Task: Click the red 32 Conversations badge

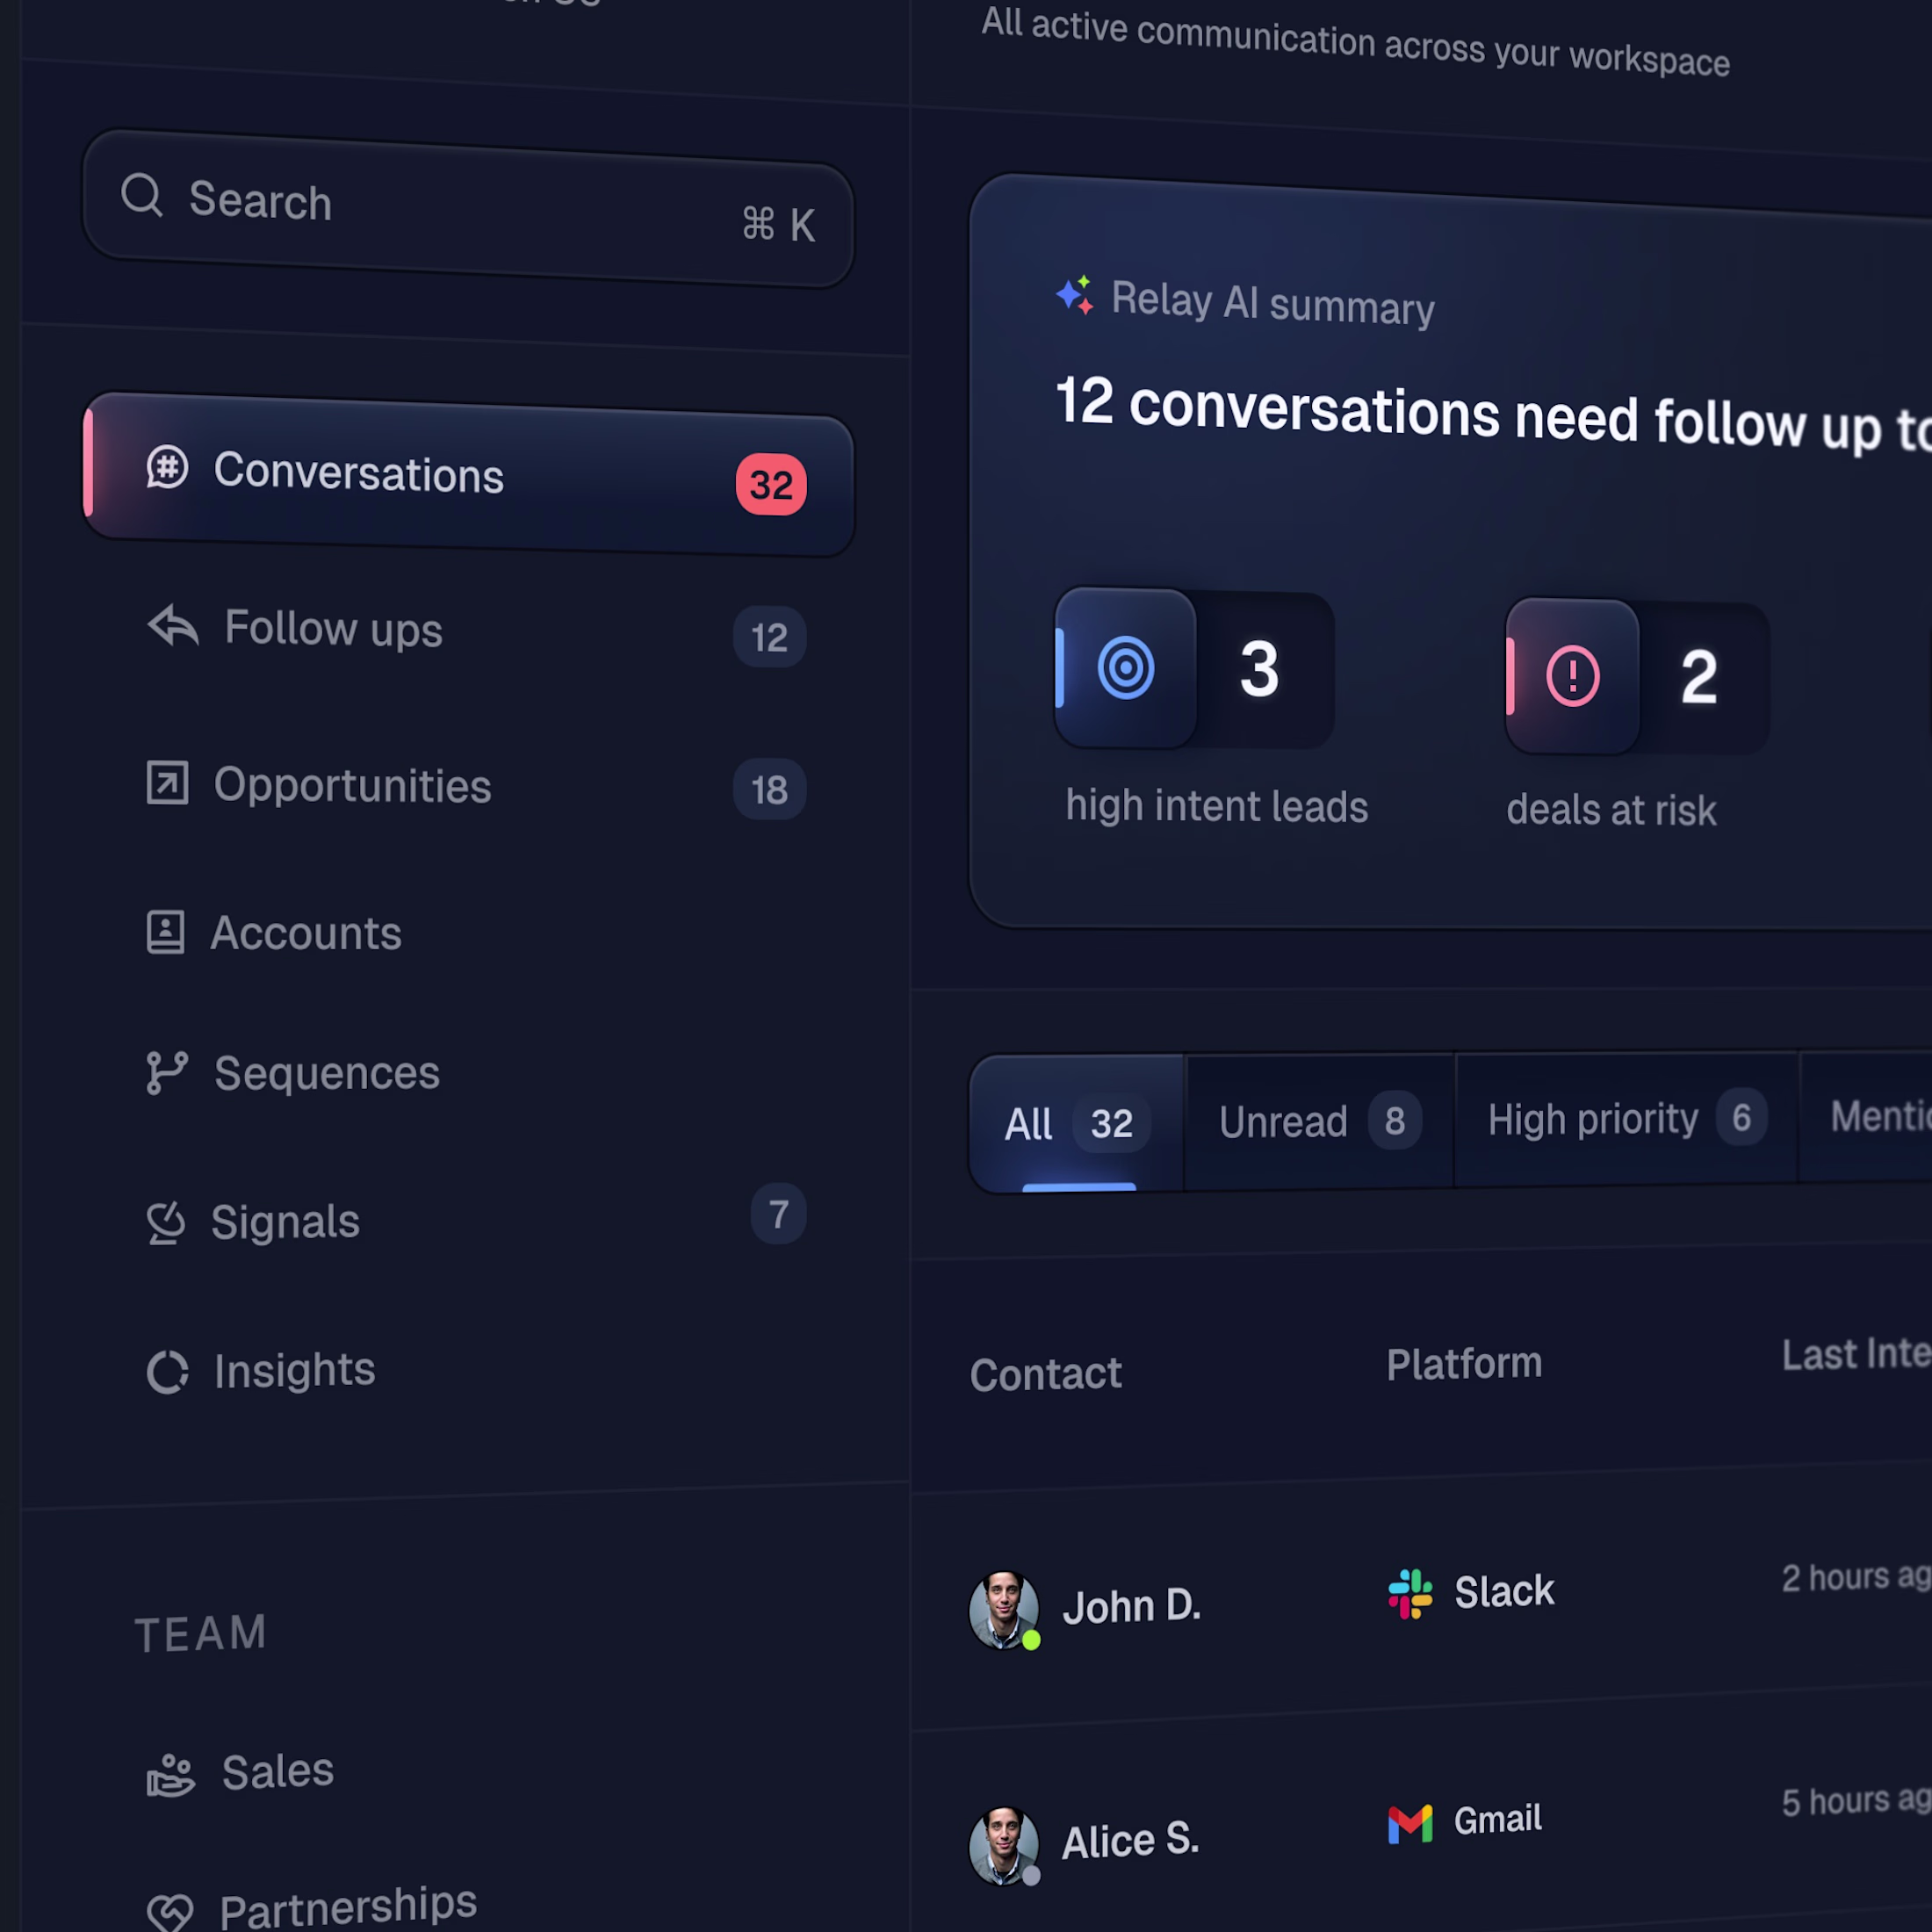Action: 771,485
